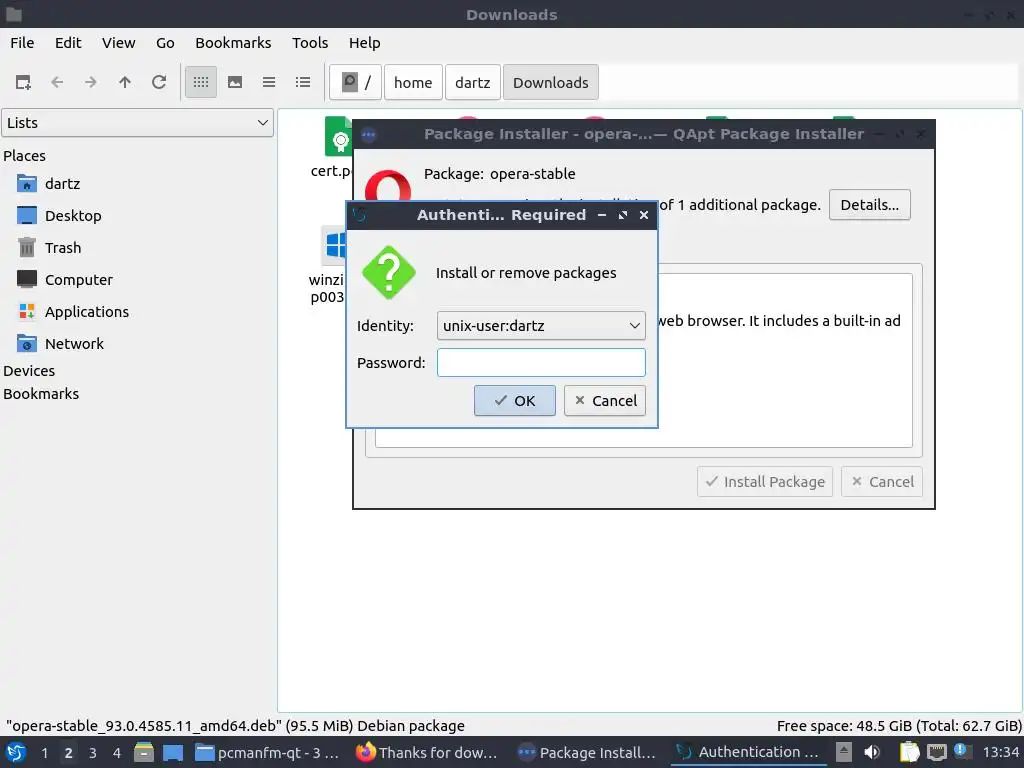Screen dimensions: 1024x768
Task: Open the File menu
Action: [x=22, y=42]
